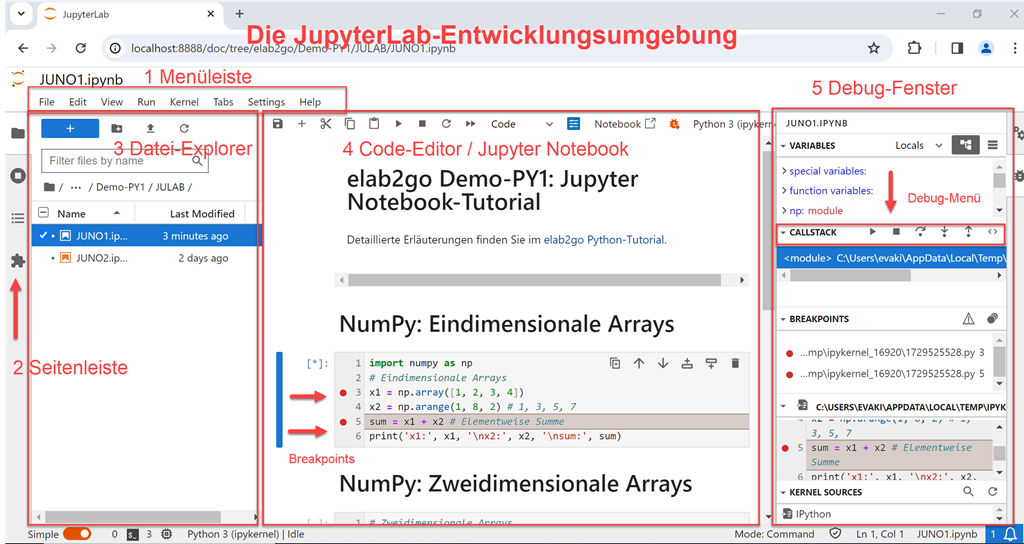Continue execution in debug menu
1024x544 pixels.
(873, 232)
